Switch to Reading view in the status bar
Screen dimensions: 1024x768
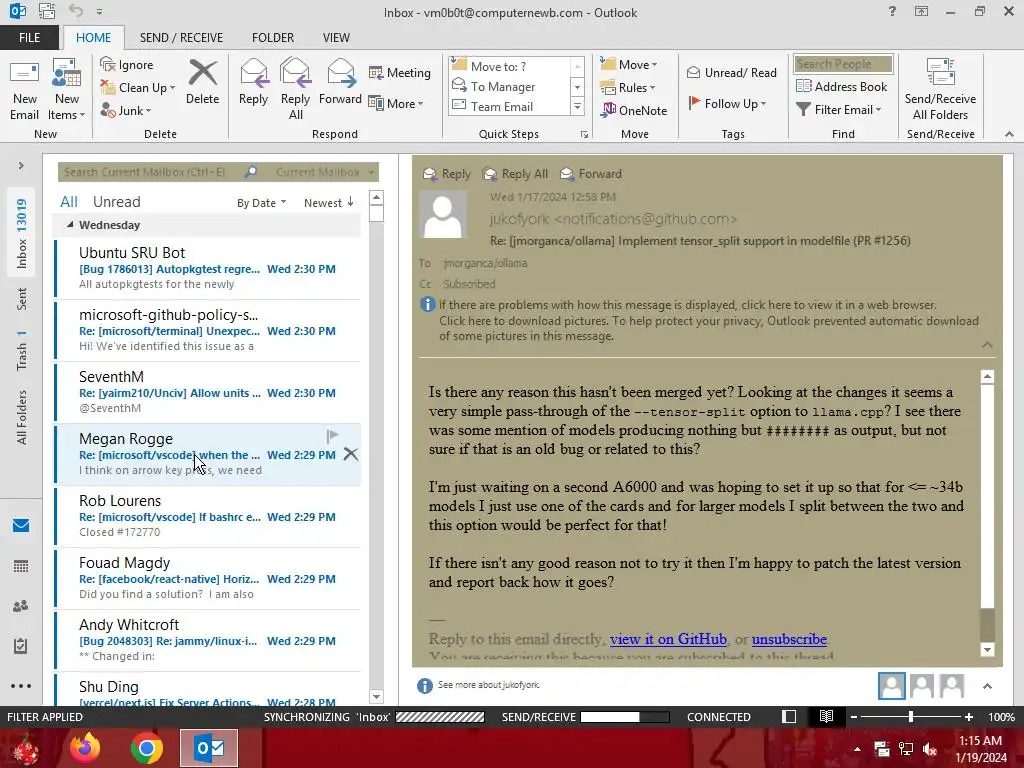pos(826,716)
